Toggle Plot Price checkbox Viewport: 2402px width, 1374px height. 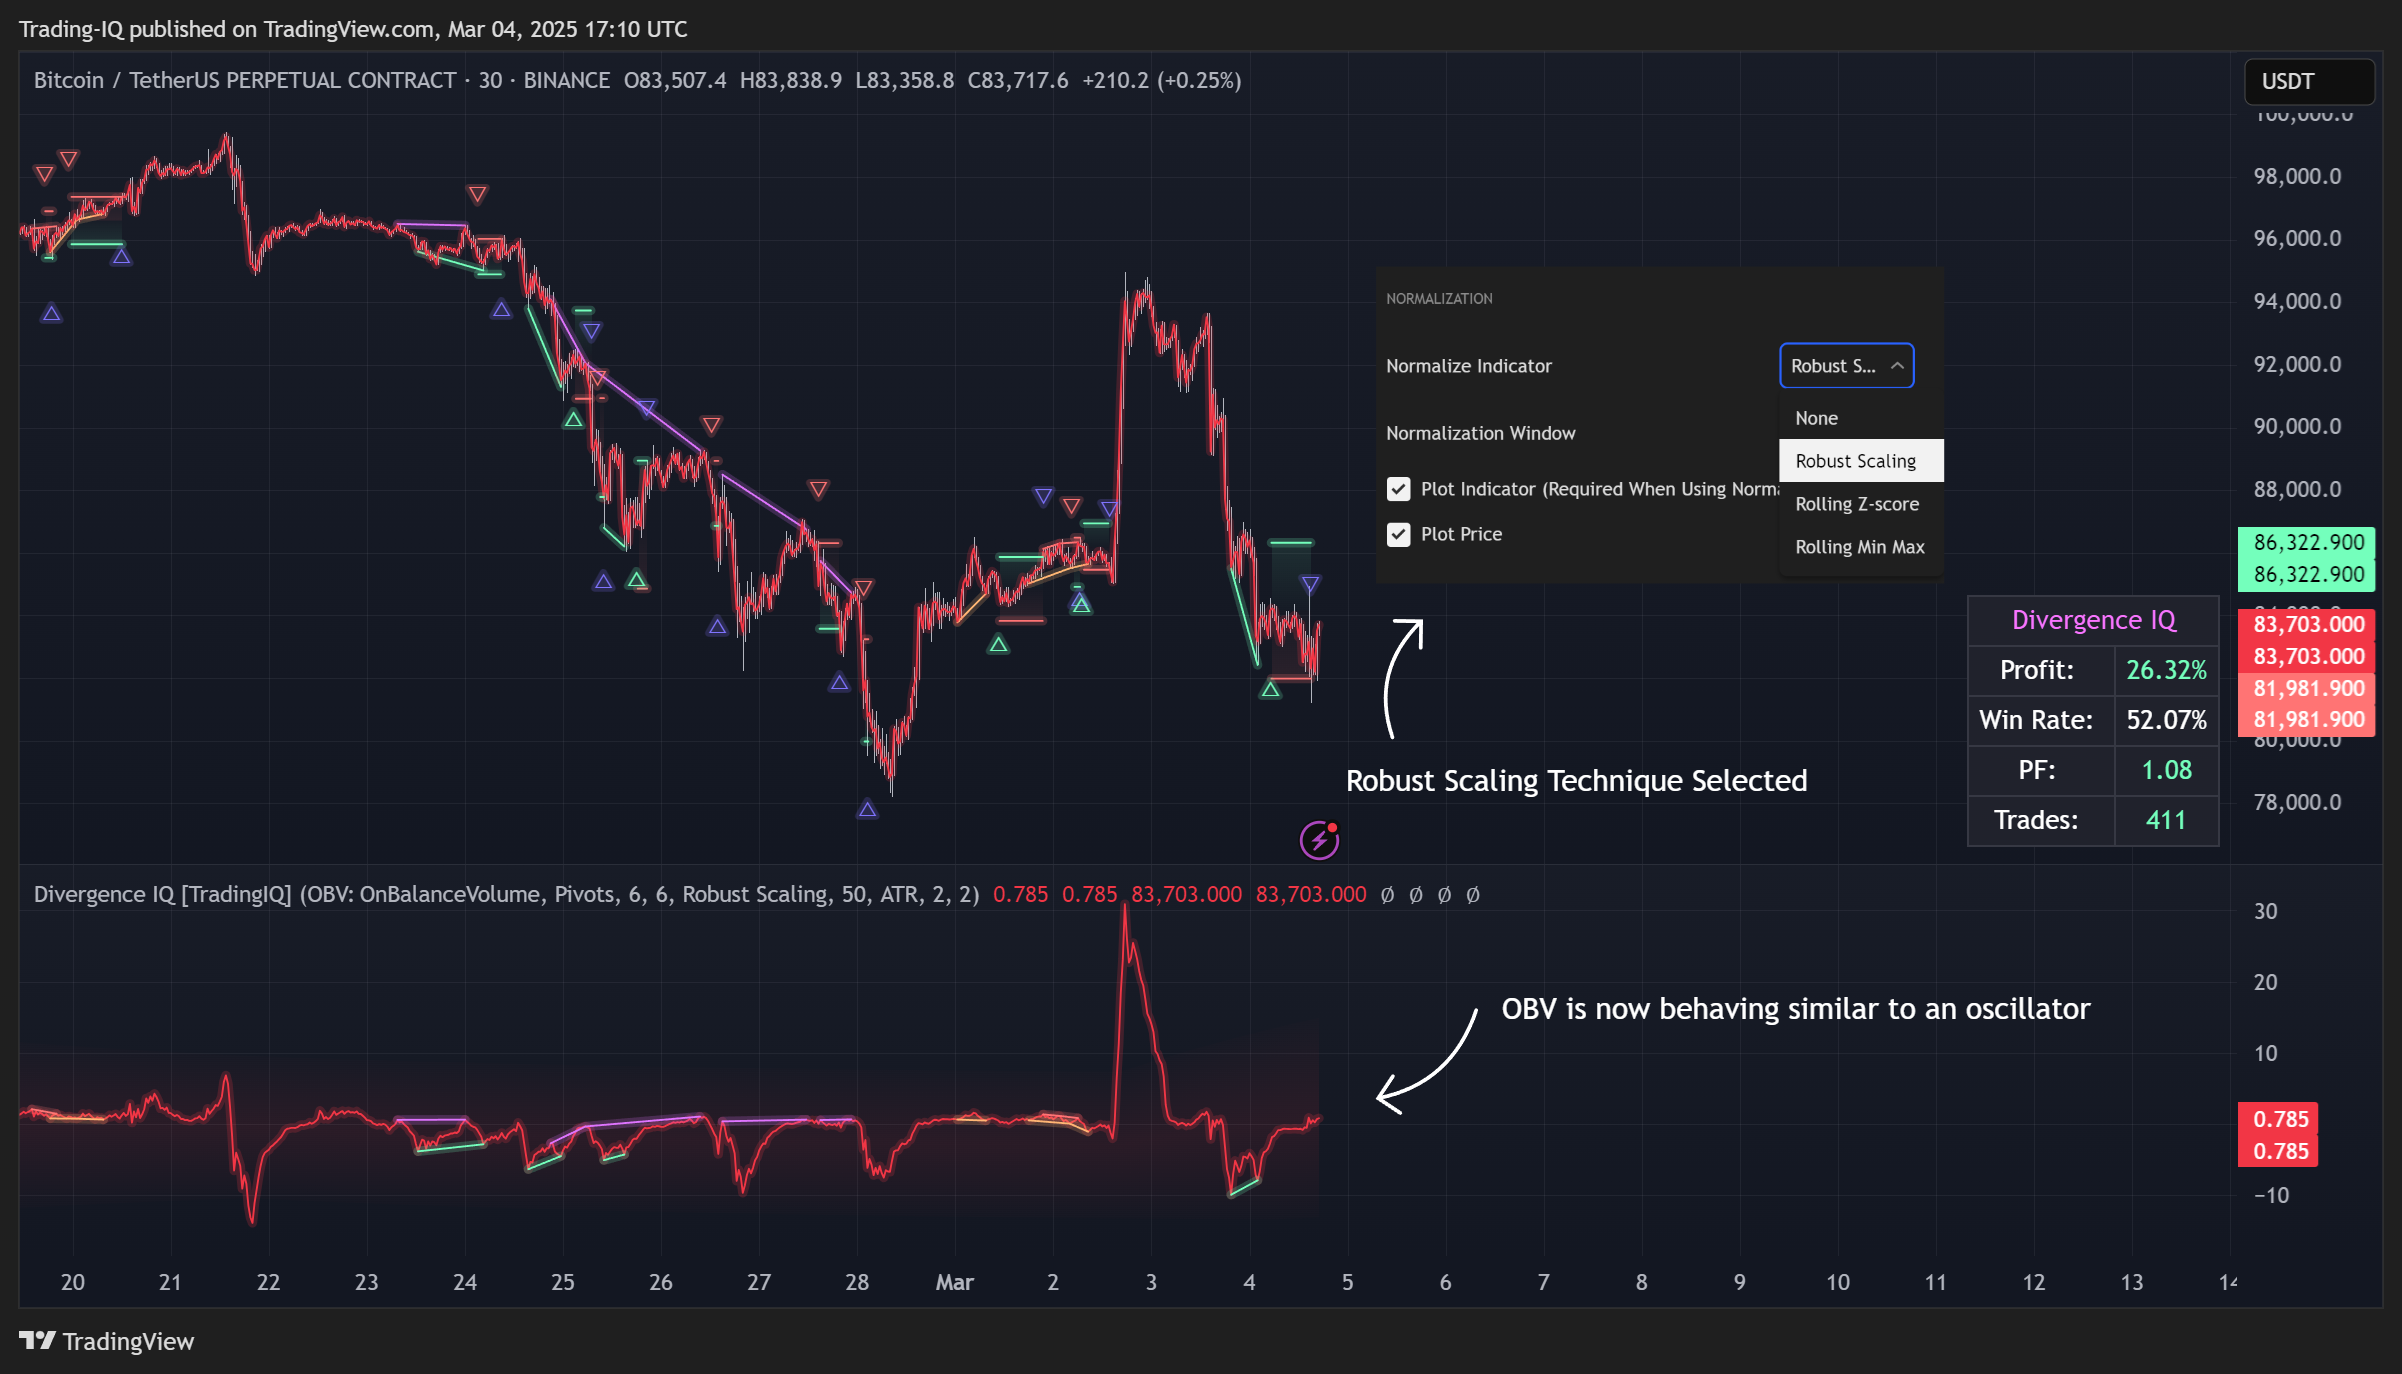click(x=1398, y=534)
